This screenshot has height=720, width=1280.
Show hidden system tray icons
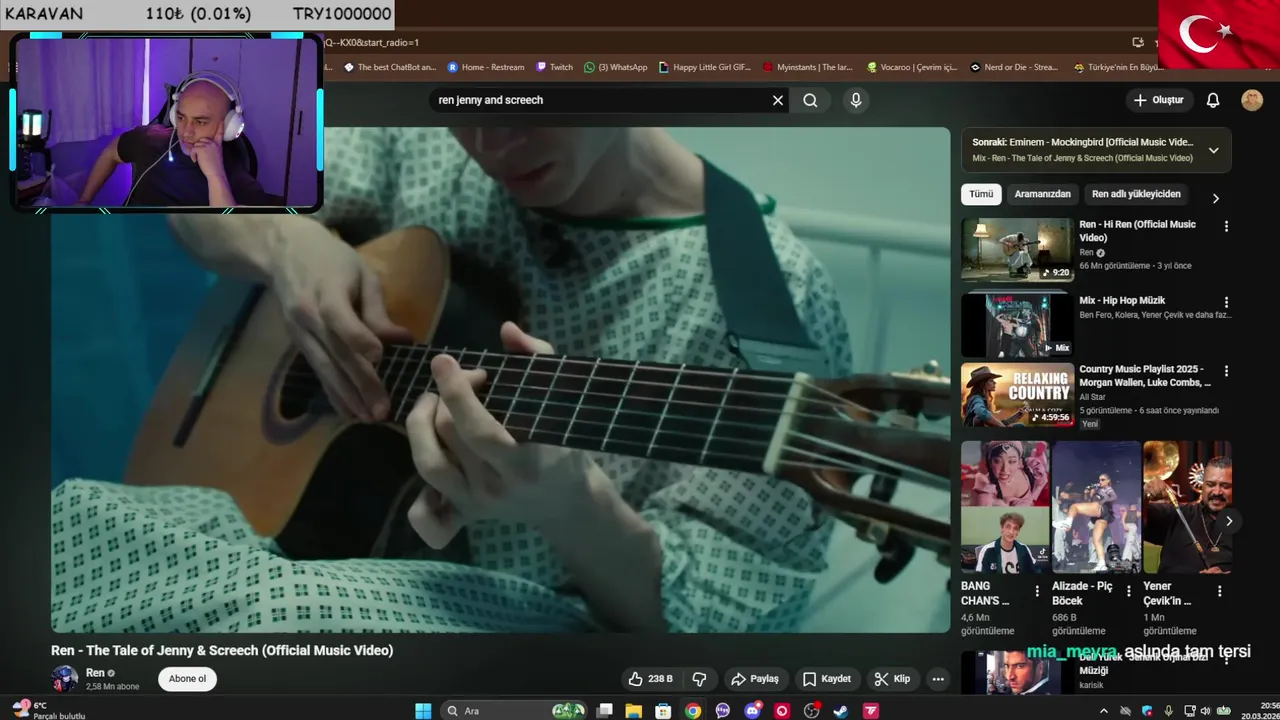[1104, 711]
